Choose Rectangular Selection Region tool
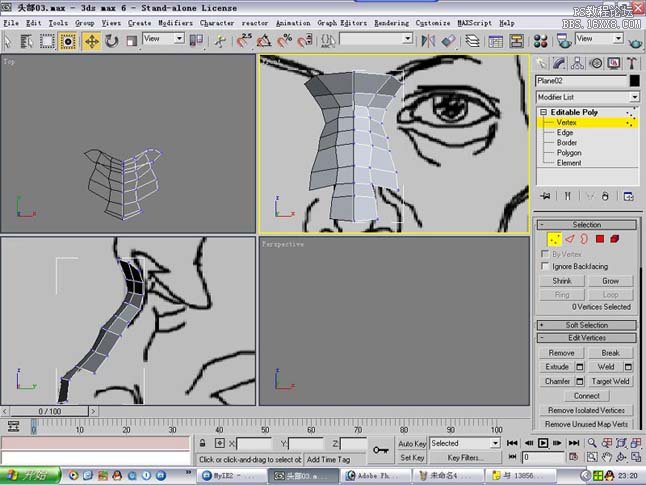The width and height of the screenshot is (646, 485). 47,41
